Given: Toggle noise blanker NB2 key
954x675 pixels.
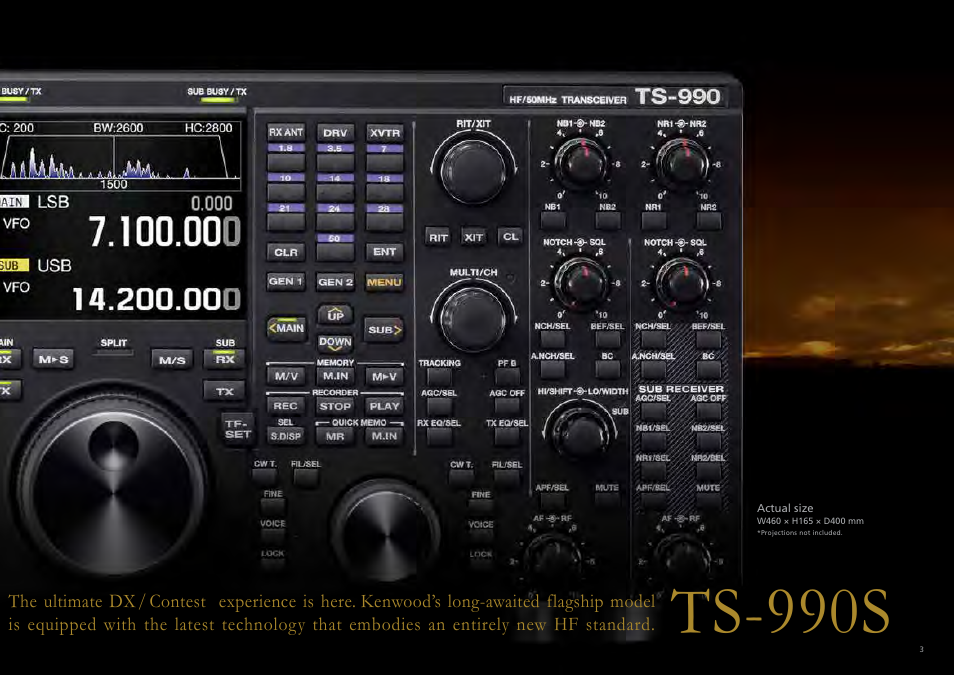Looking at the screenshot, I should [607, 220].
